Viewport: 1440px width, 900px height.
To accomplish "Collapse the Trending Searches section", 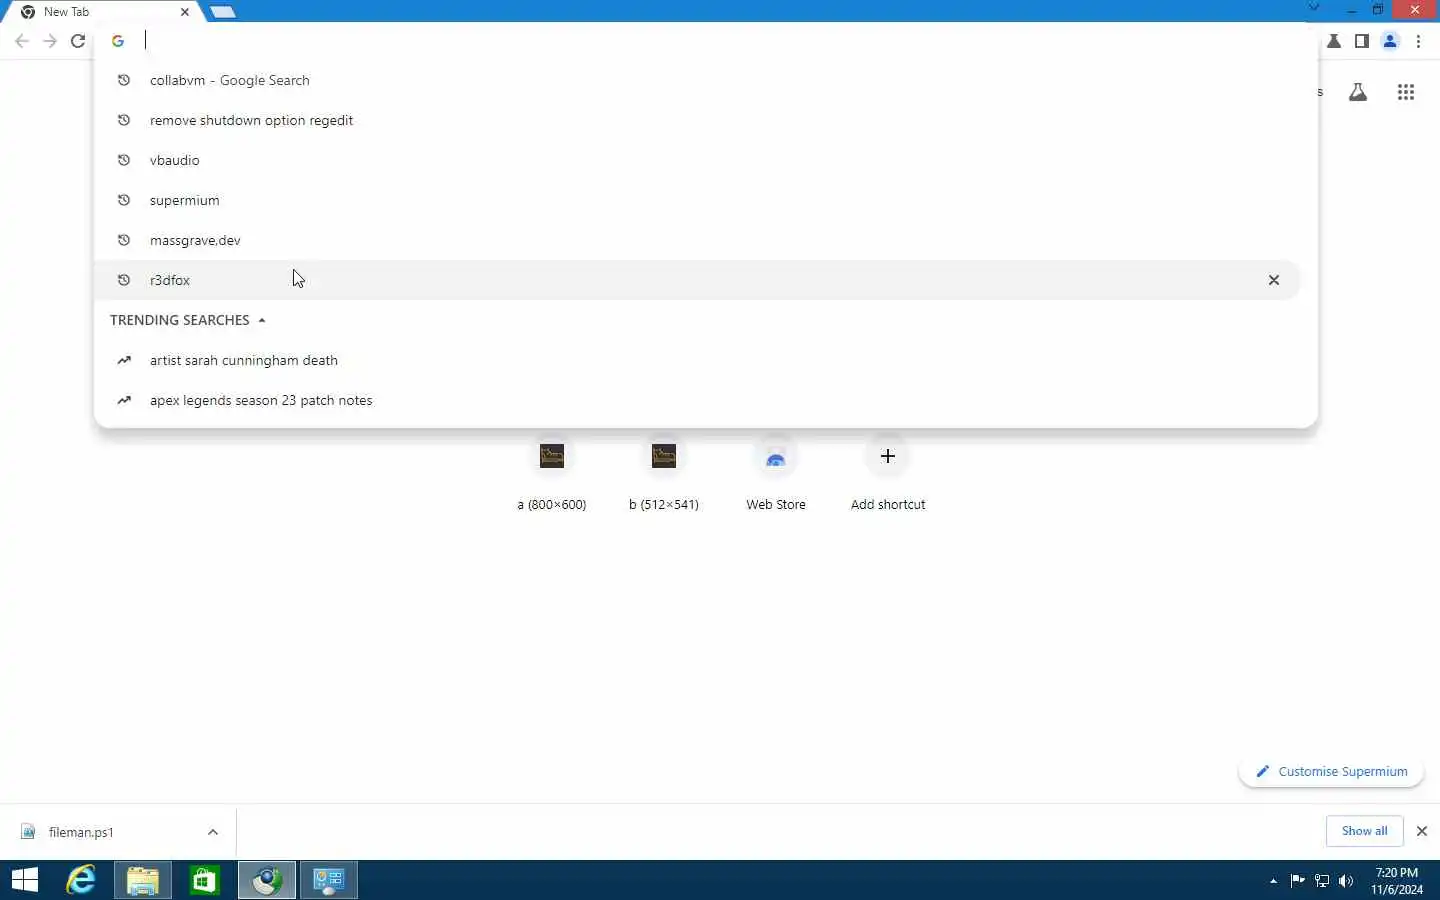I will 262,320.
